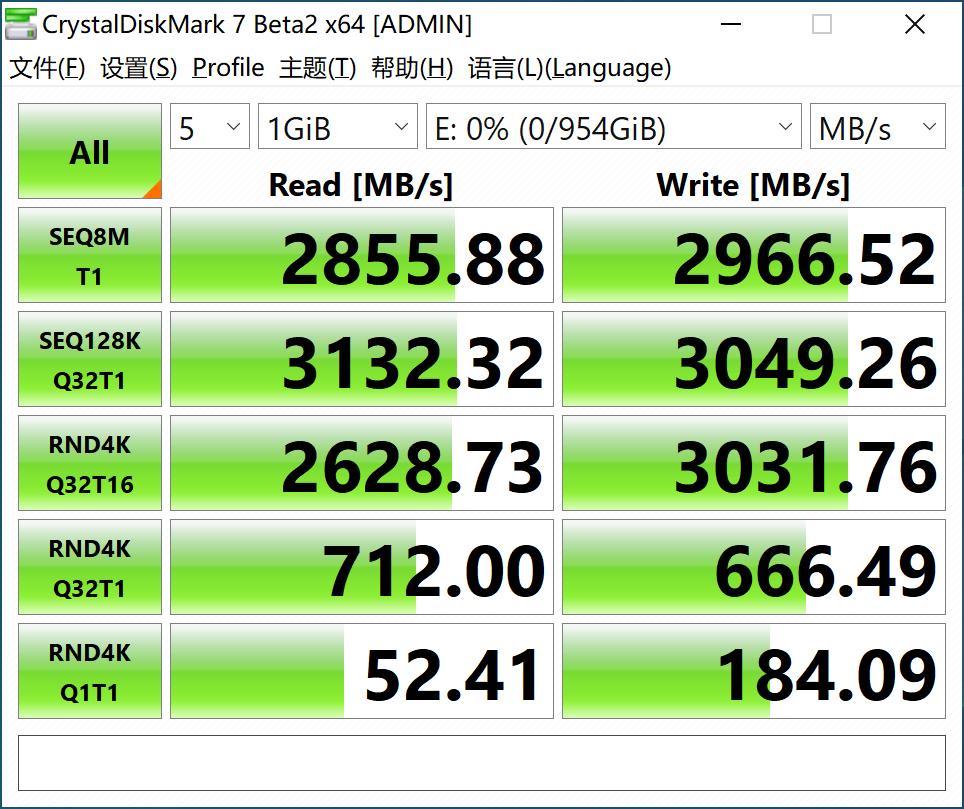Image resolution: width=964 pixels, height=809 pixels.
Task: Click the RND4K Q1T1 write result 184.09
Action: coord(754,671)
